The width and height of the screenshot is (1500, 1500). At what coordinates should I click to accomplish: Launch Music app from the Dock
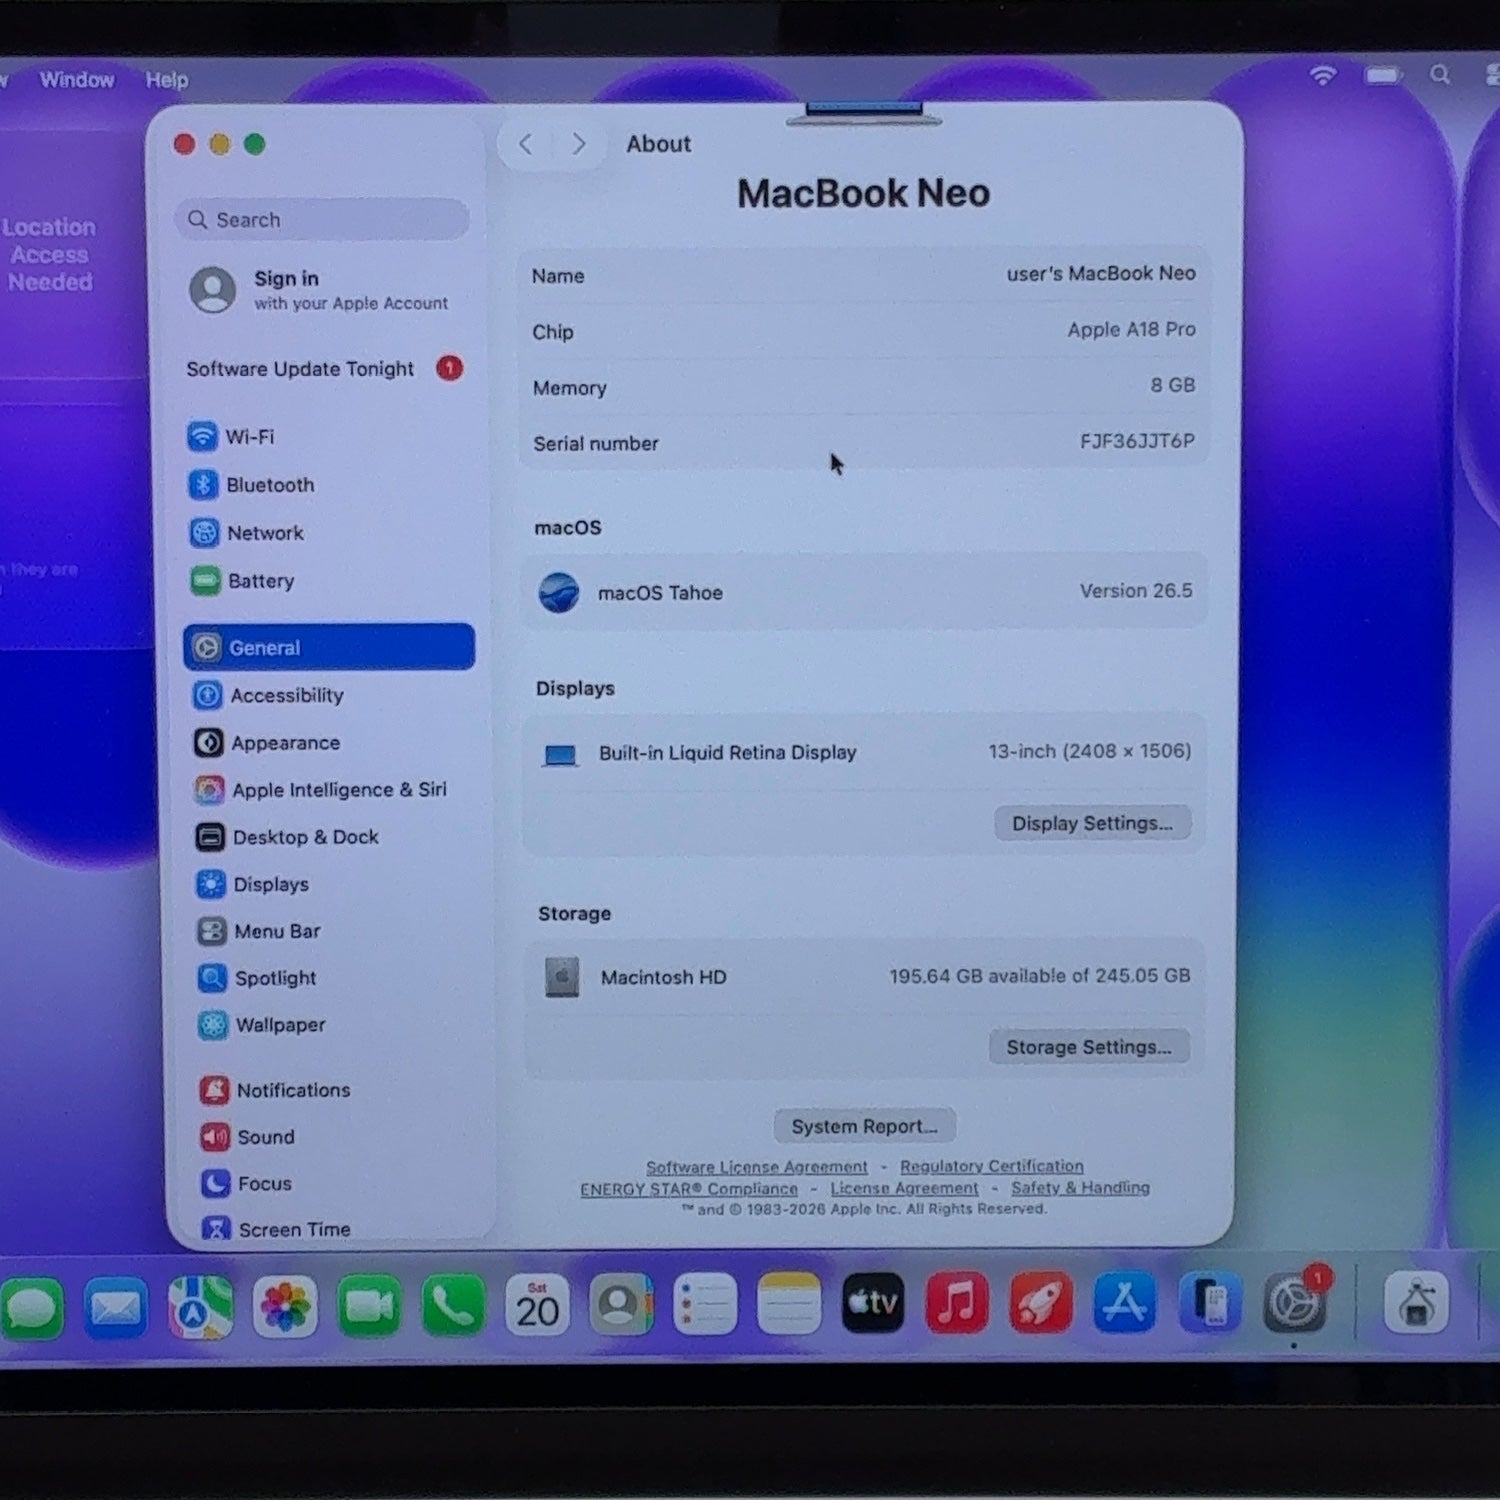coord(957,1303)
